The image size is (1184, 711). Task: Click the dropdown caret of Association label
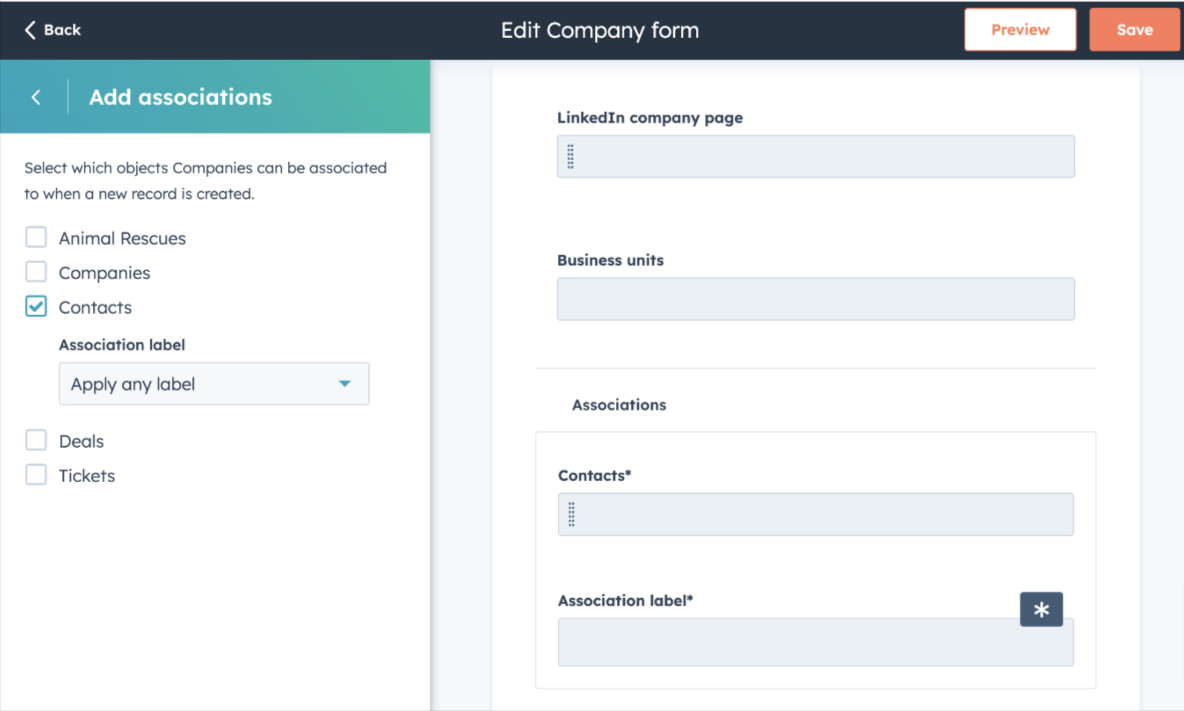point(344,383)
